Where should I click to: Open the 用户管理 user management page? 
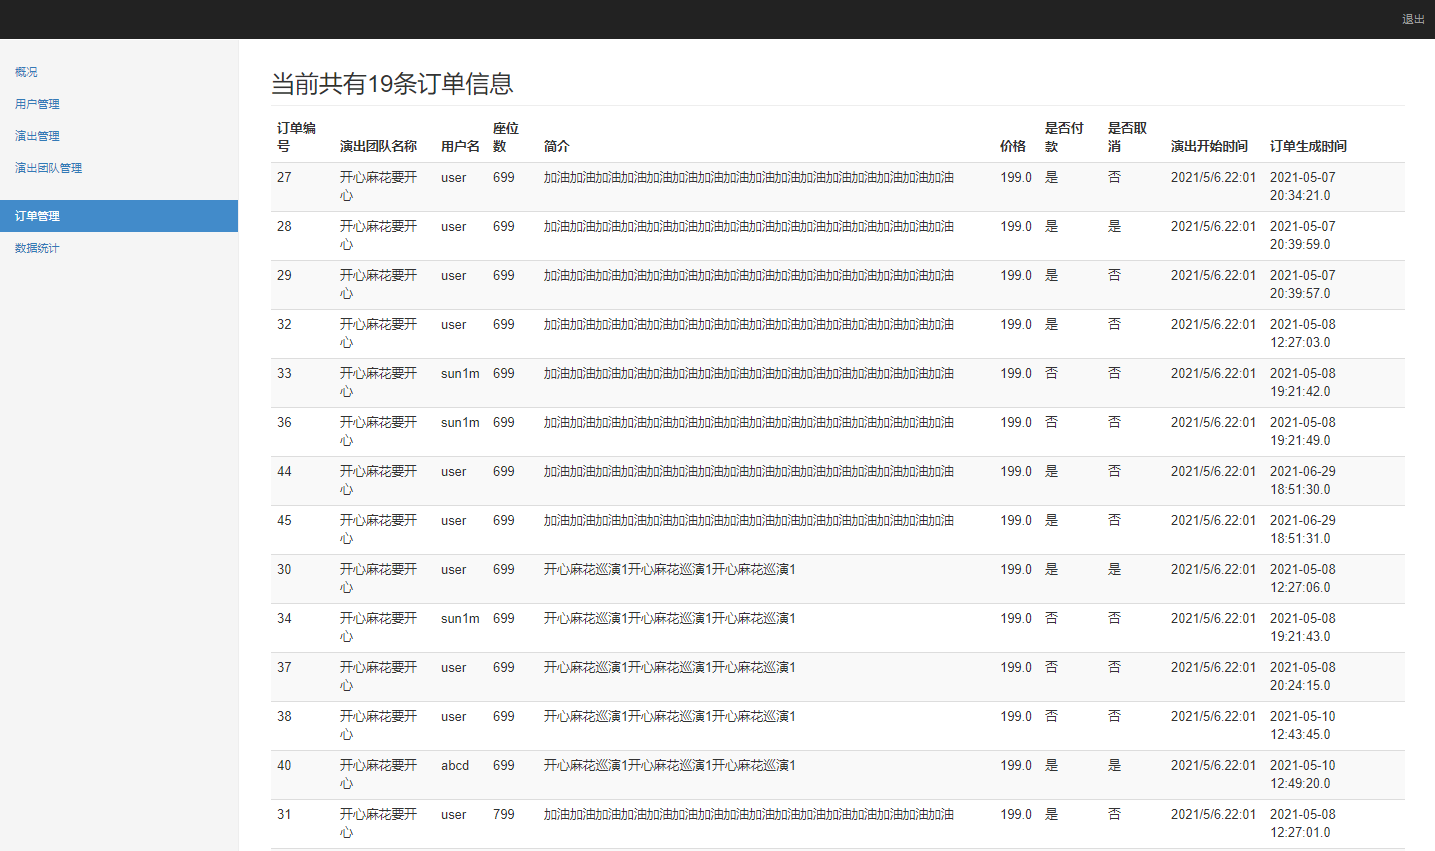pyautogui.click(x=36, y=103)
